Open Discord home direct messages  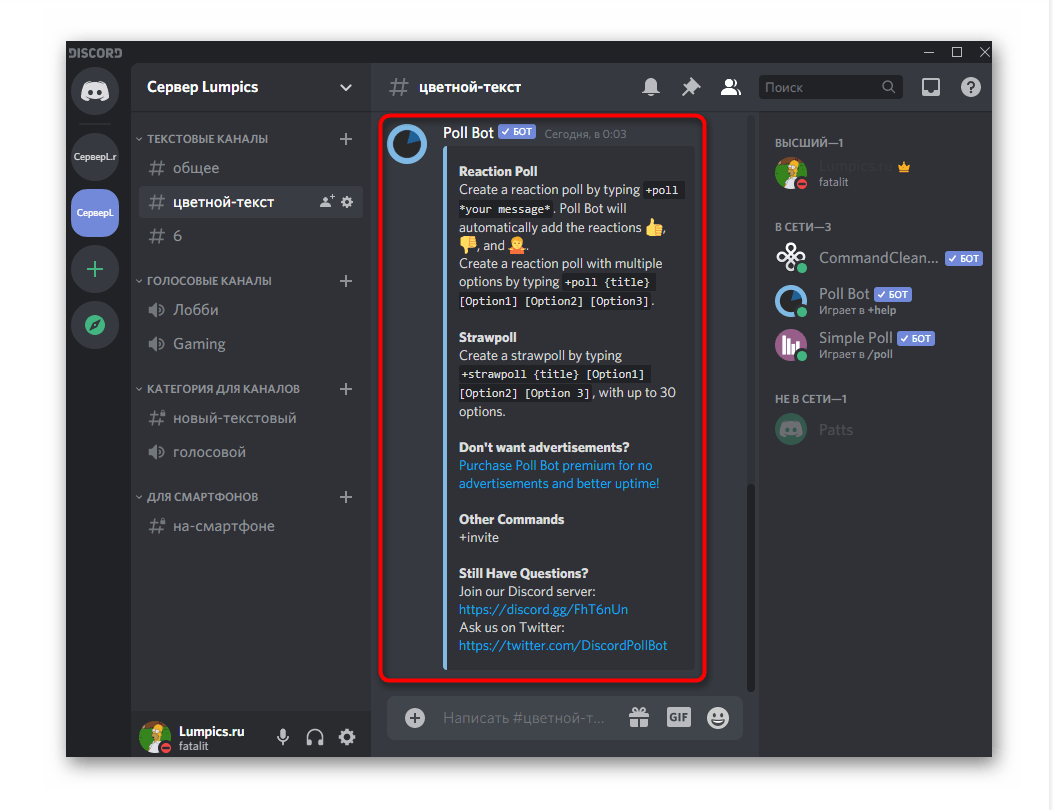tap(95, 92)
